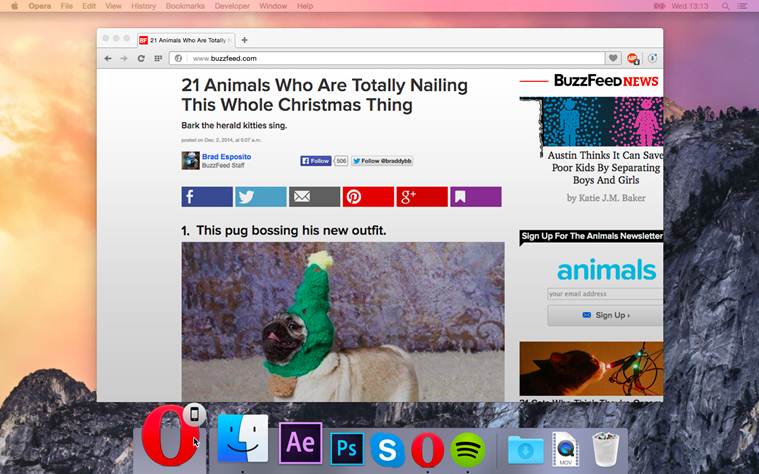Follow author on Facebook button
The image size is (759, 474).
point(316,161)
